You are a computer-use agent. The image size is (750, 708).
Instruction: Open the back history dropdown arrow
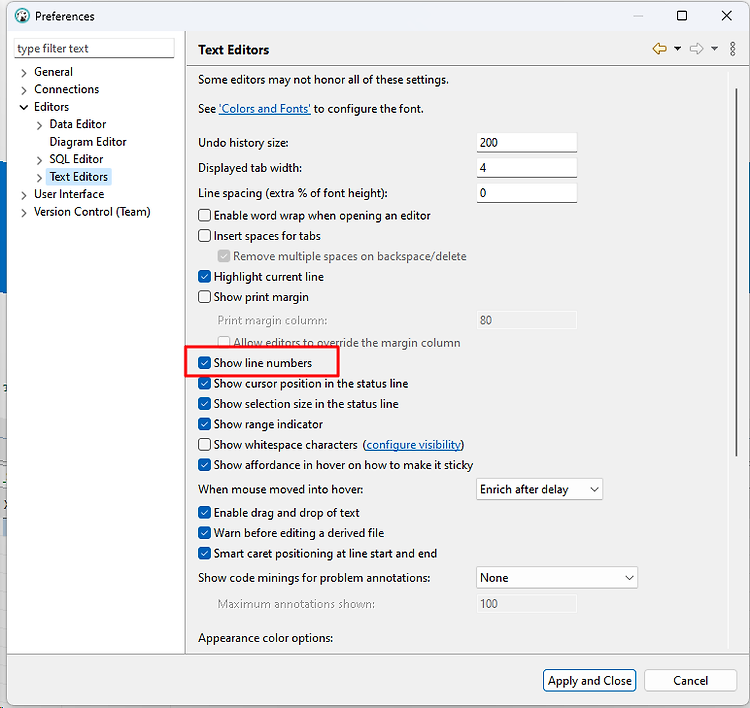point(677,49)
